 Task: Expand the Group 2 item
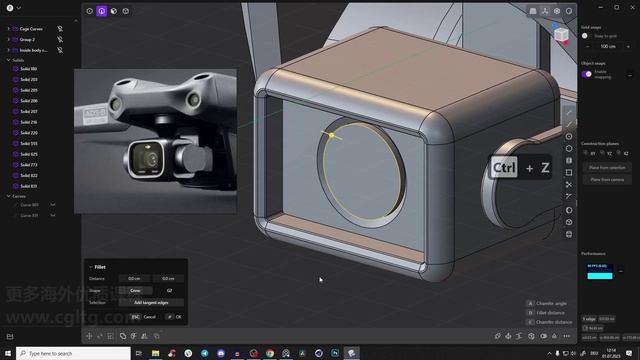9,39
